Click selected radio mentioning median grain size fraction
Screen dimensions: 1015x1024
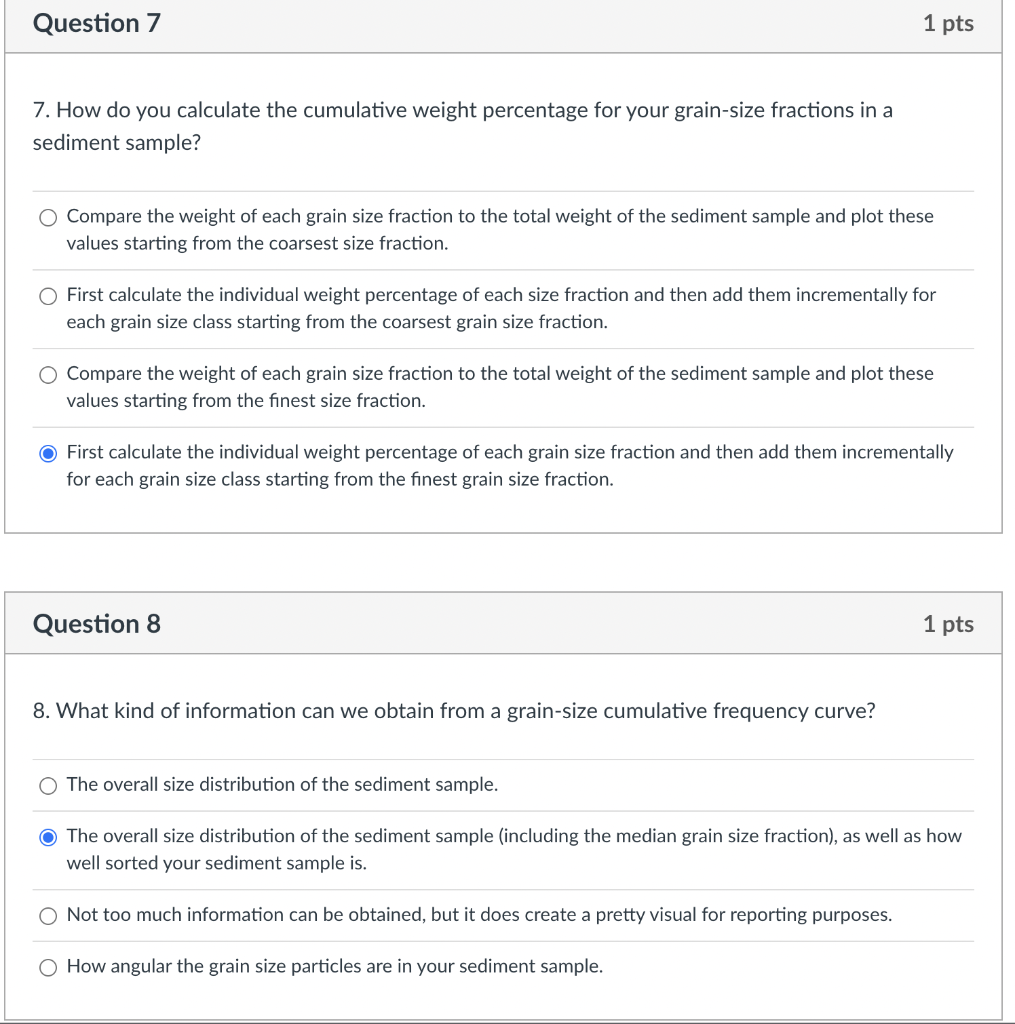point(48,837)
